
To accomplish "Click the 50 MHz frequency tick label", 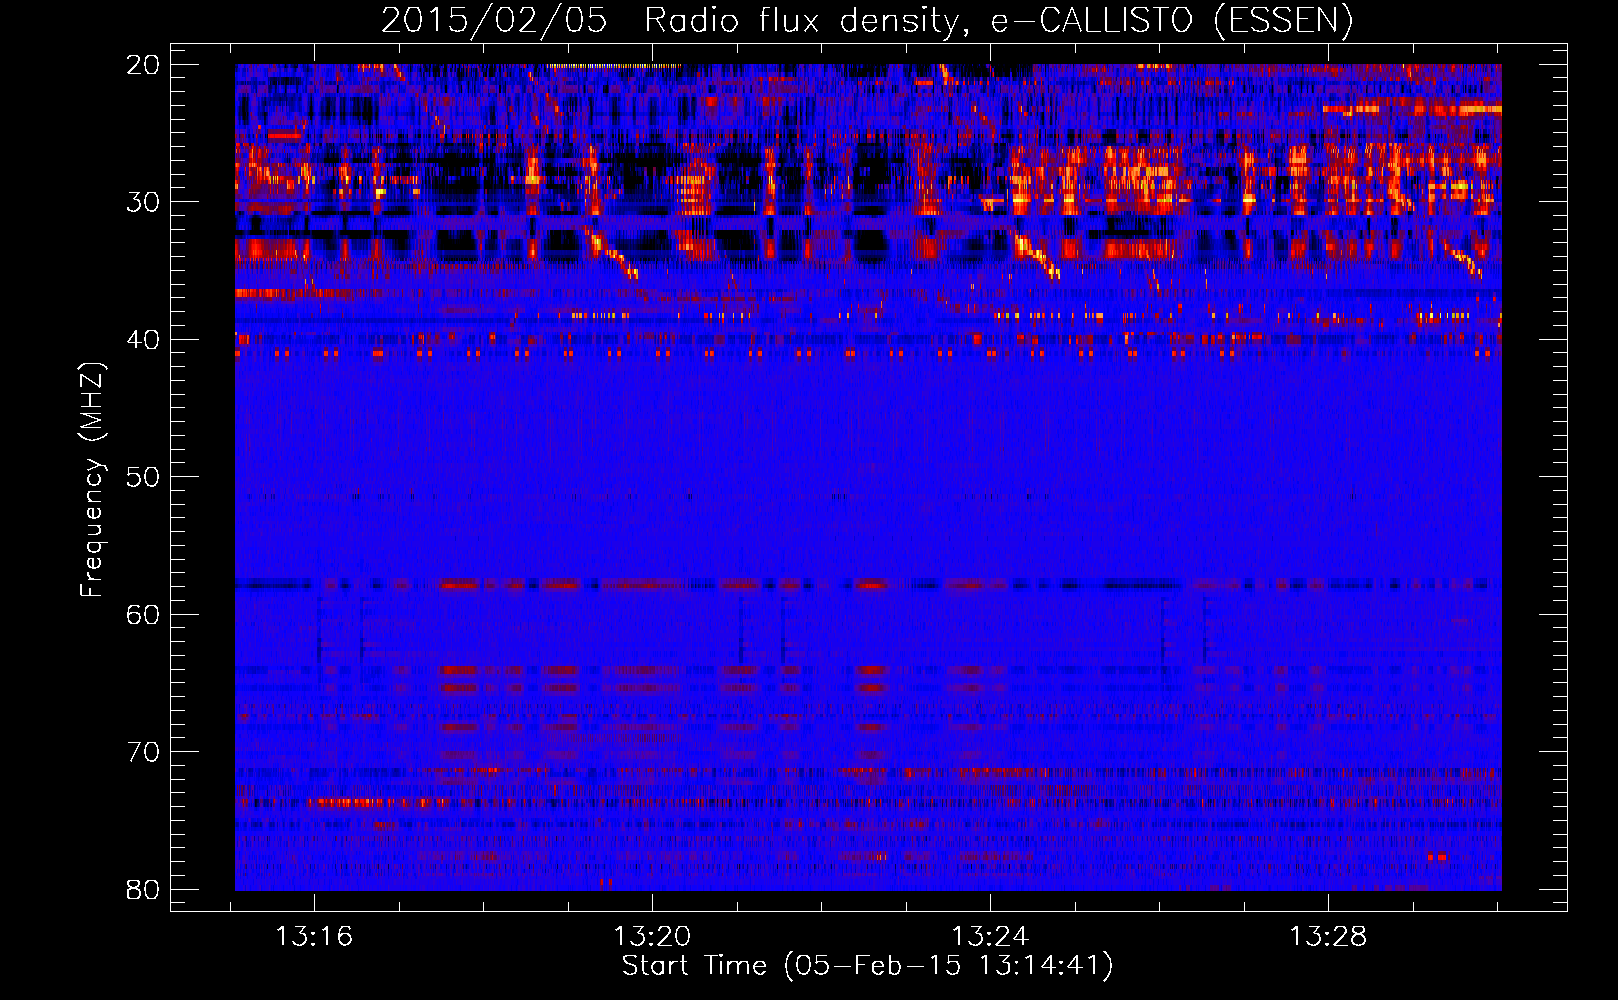I will (144, 477).
